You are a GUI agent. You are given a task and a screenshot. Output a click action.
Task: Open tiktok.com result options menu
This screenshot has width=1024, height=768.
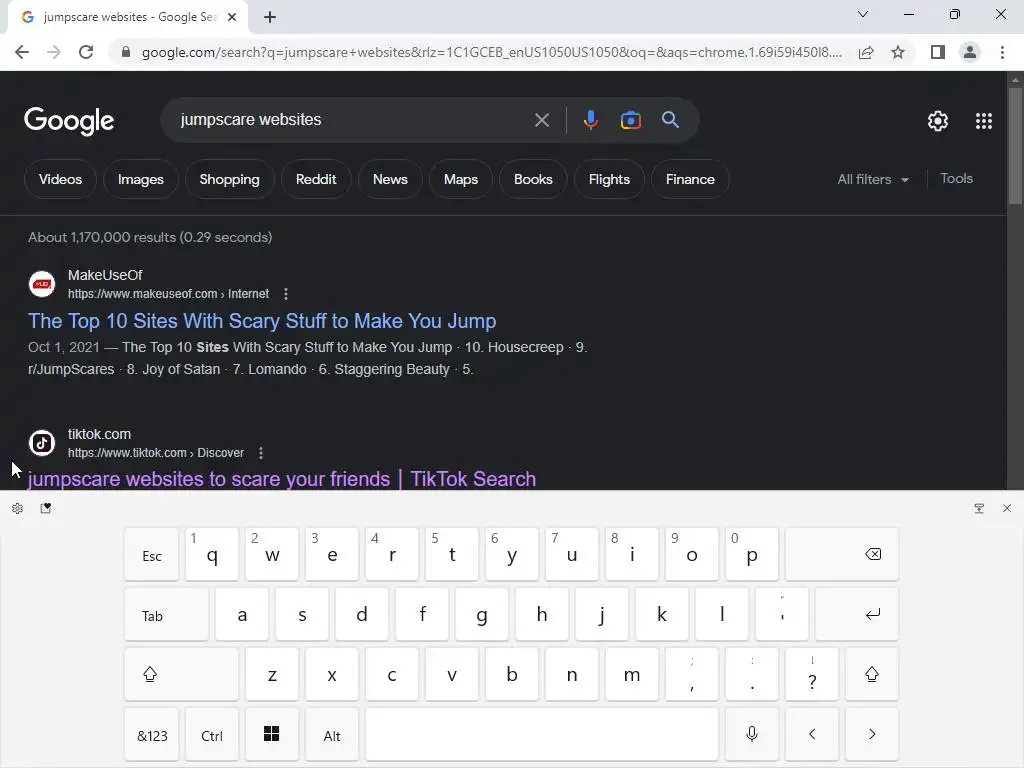pos(261,453)
